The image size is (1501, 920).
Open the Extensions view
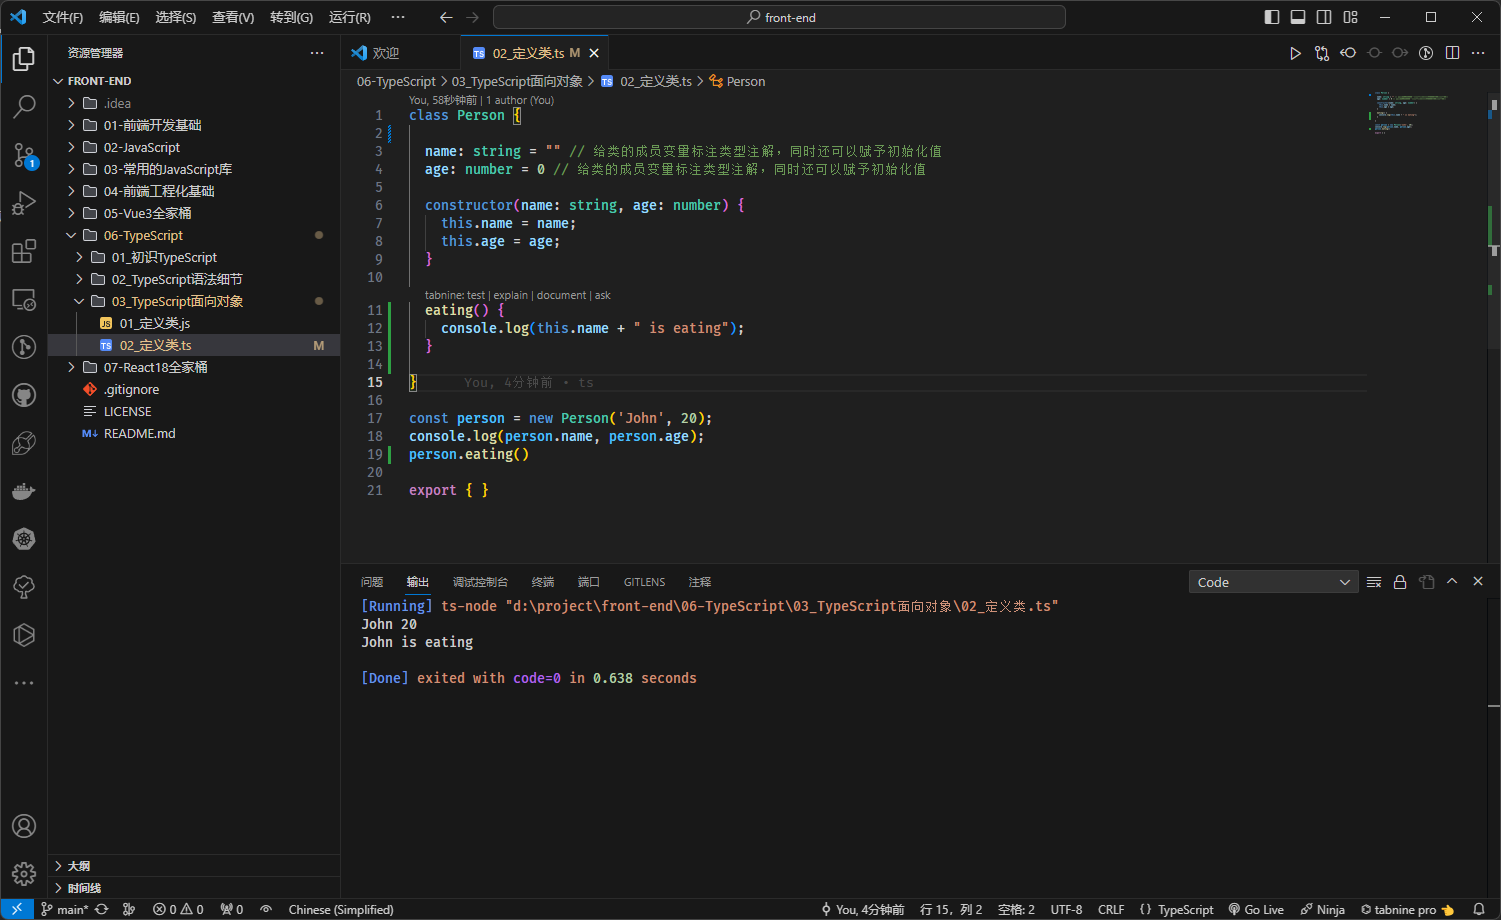click(x=24, y=251)
